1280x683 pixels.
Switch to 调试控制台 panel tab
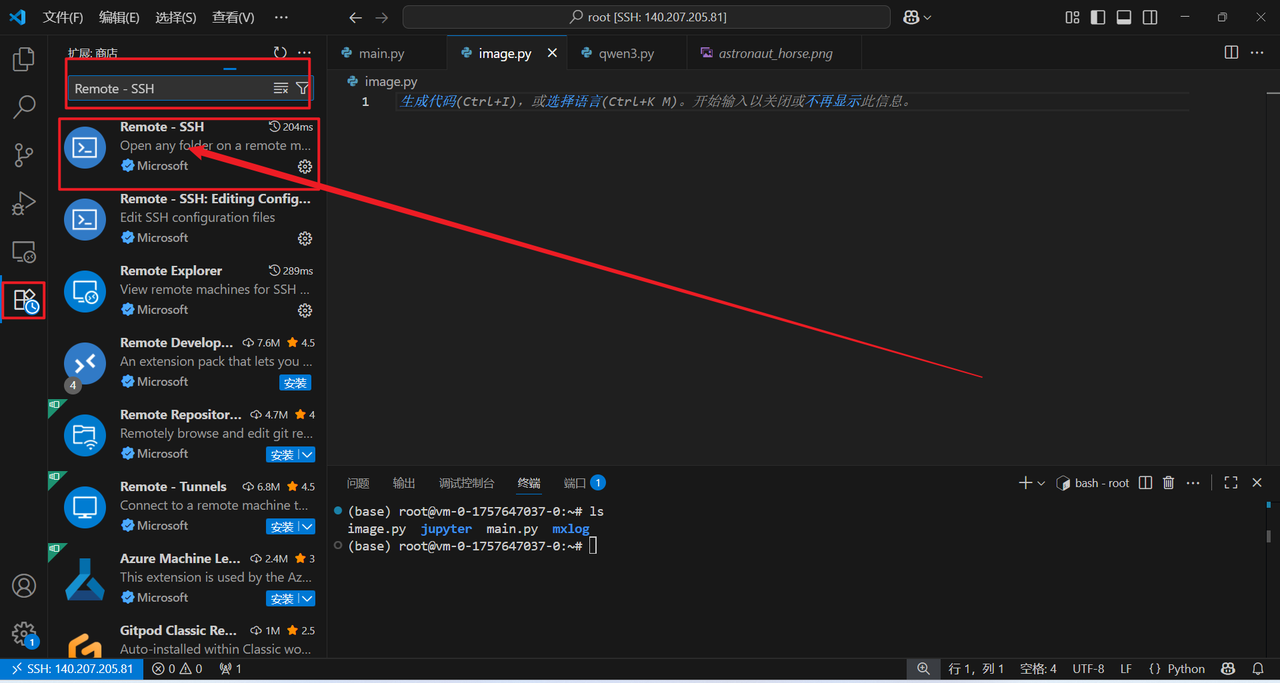tap(467, 483)
